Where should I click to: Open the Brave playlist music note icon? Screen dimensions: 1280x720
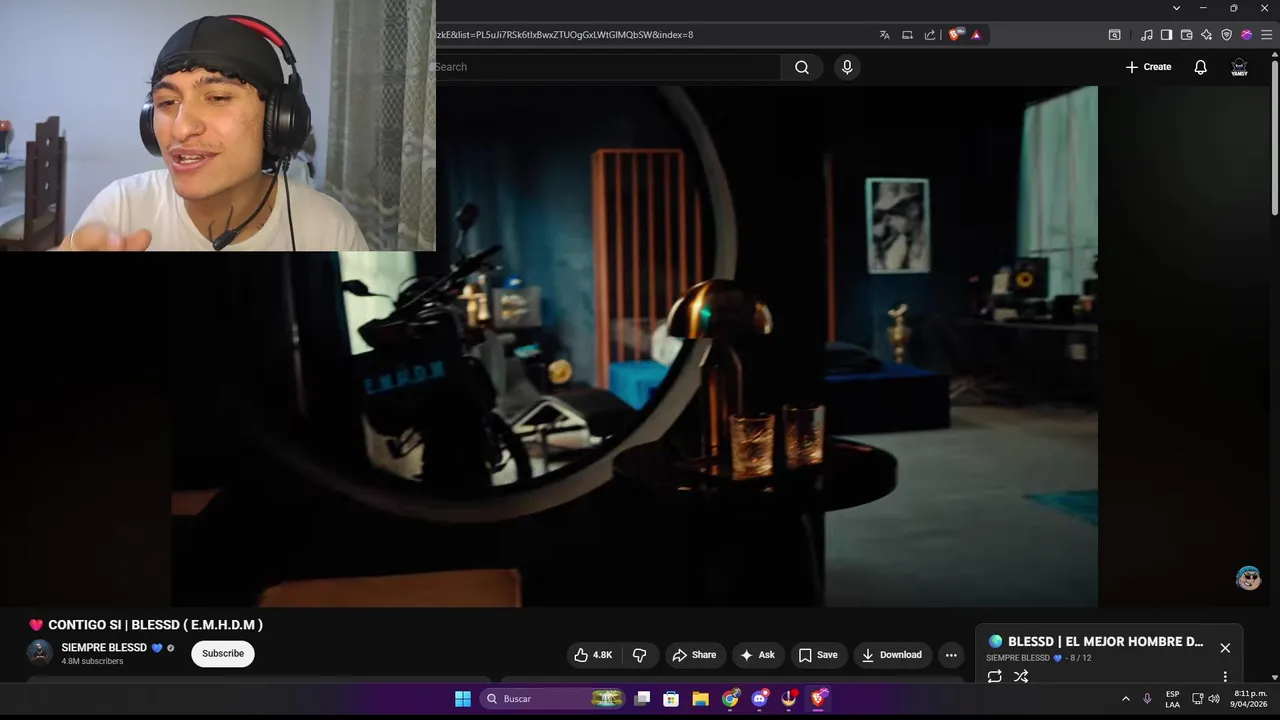pos(1147,34)
